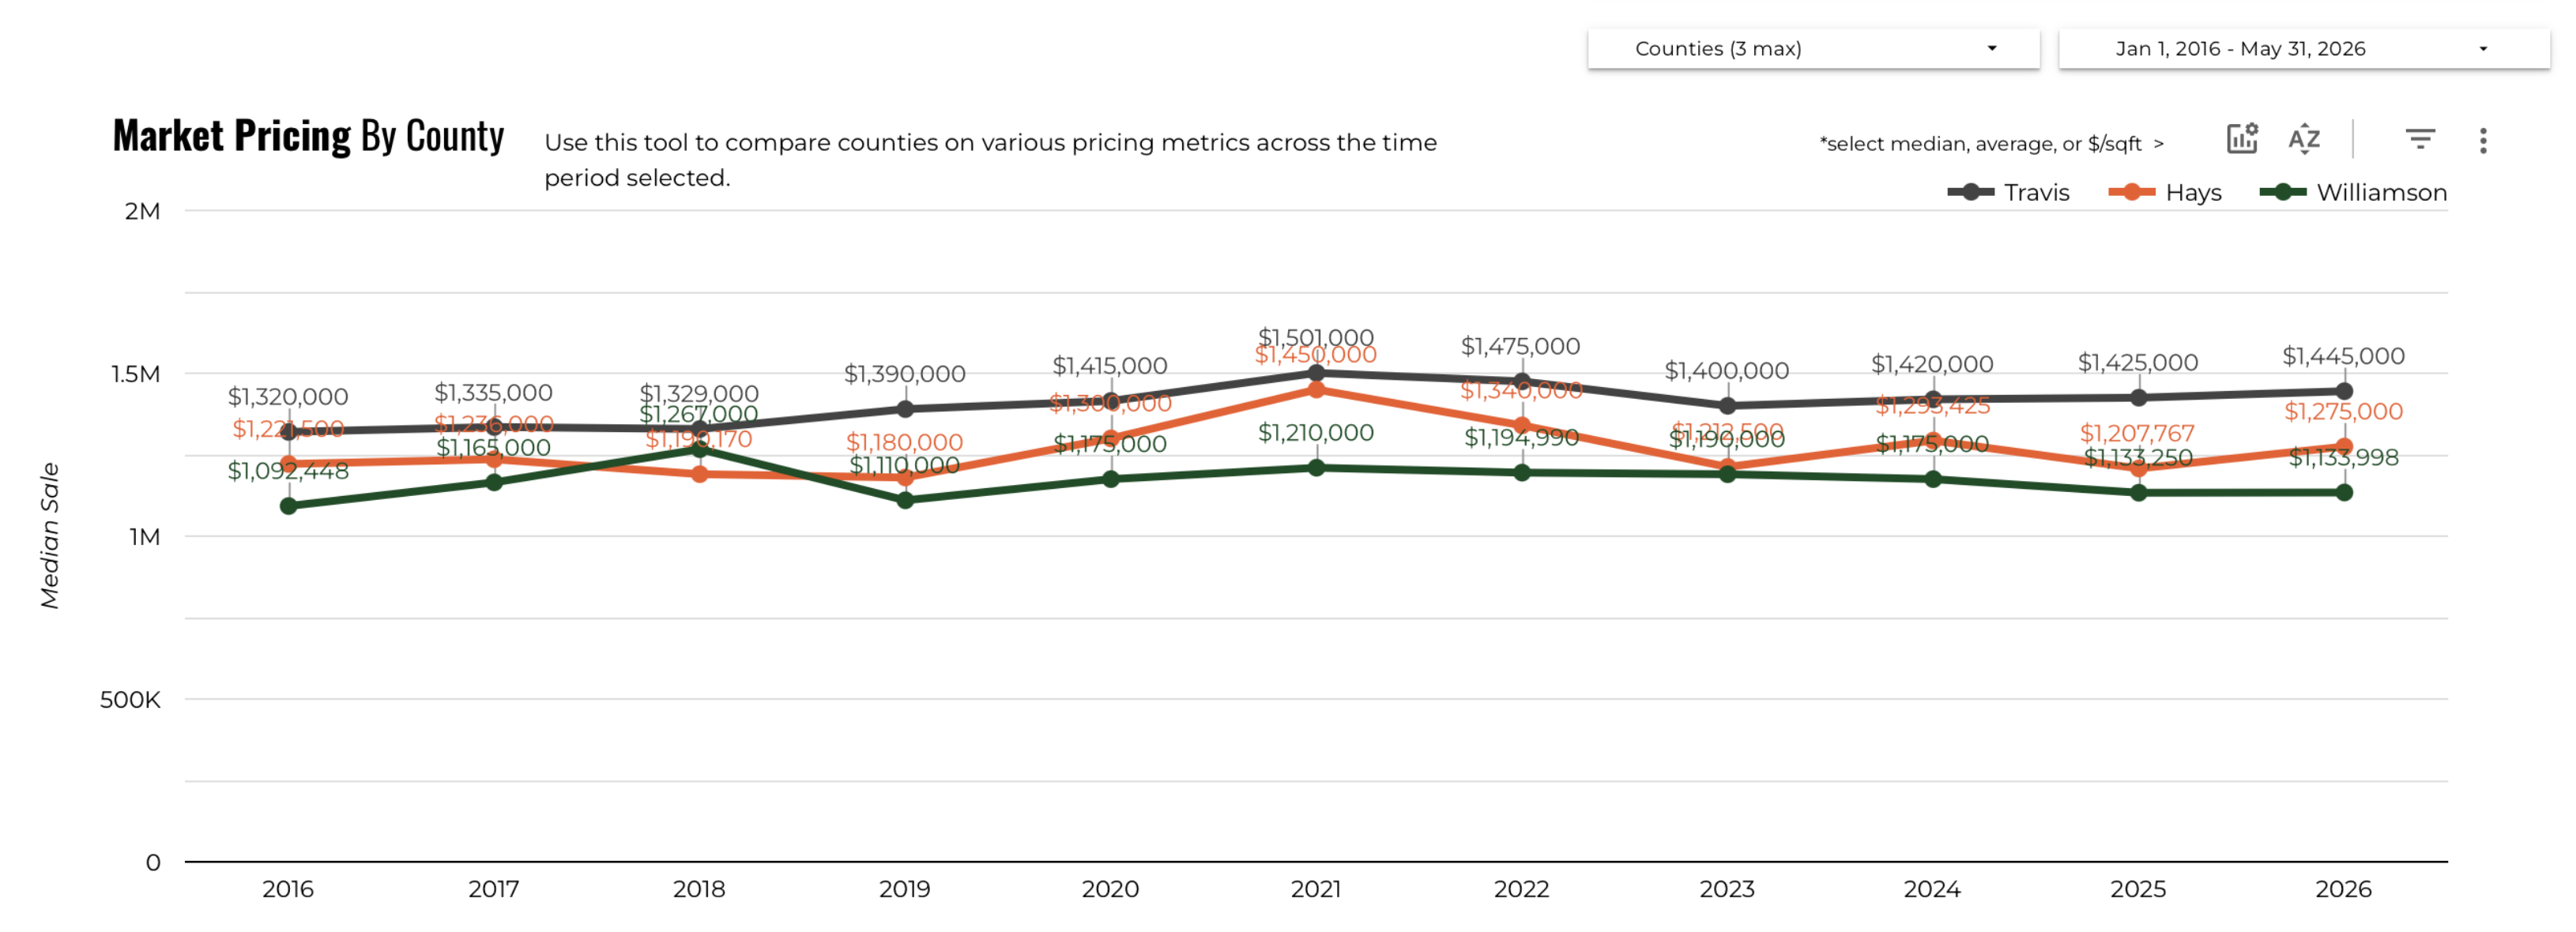Select Hays 2026 data point $1,275,000

[x=2344, y=446]
